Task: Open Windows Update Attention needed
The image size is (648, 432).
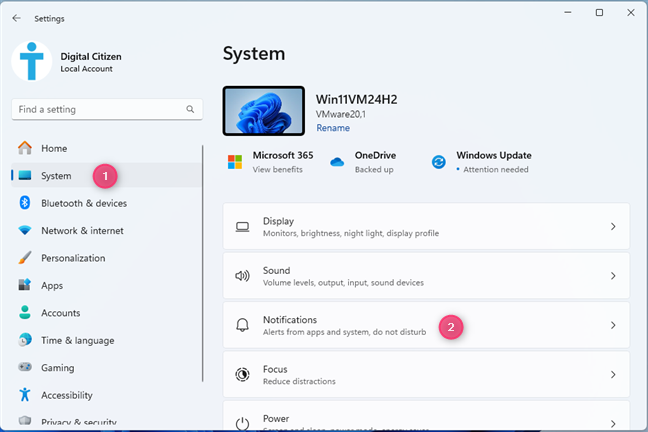Action: click(496, 169)
